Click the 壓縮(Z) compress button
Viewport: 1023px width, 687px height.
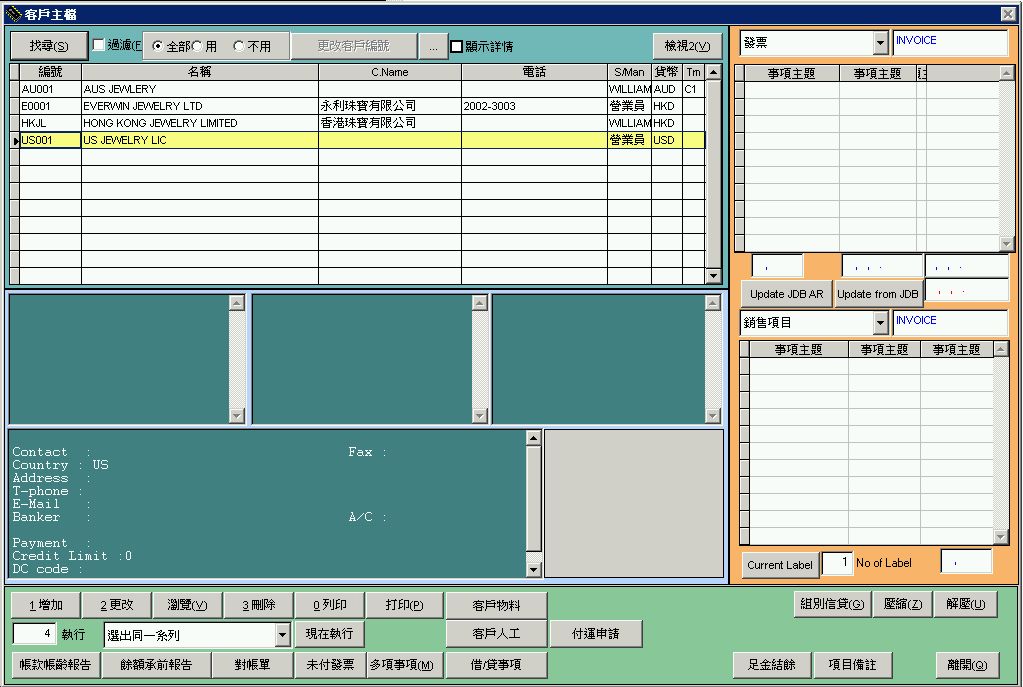click(903, 604)
